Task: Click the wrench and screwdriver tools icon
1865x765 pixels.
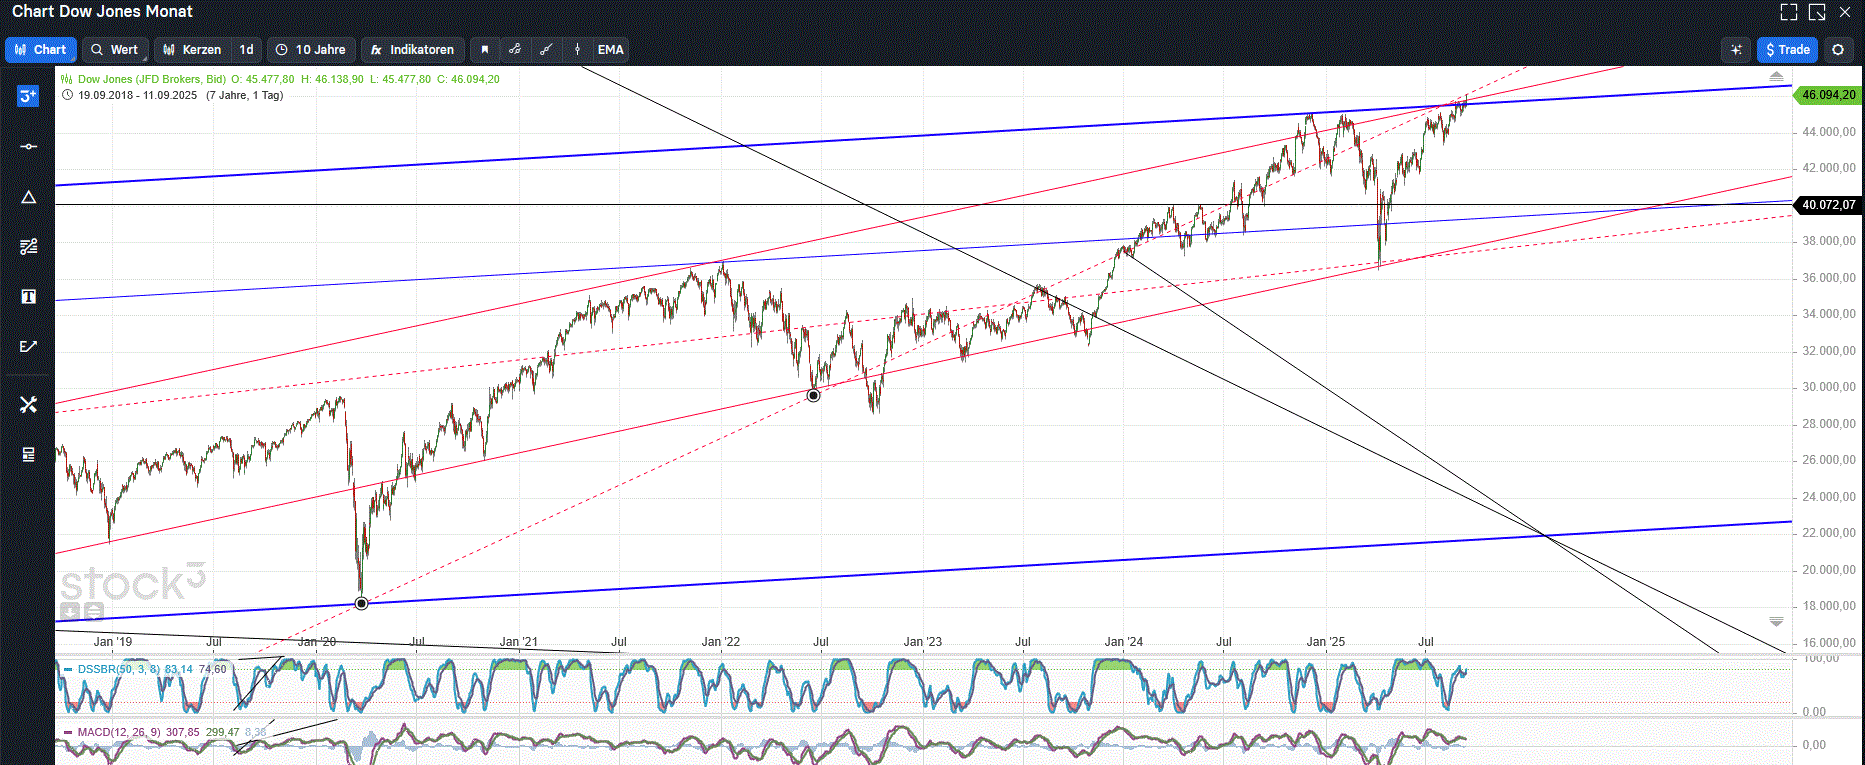Action: tap(28, 404)
